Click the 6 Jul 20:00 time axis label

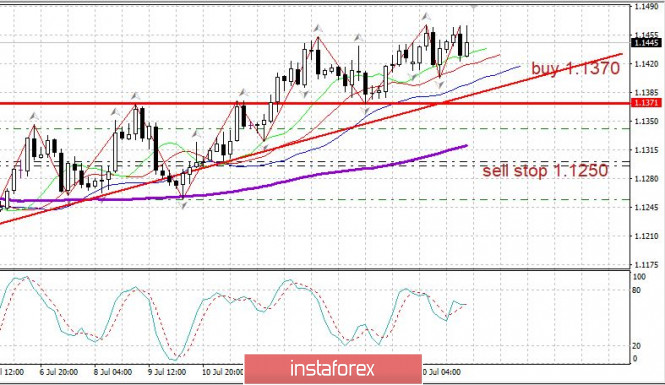coord(59,372)
